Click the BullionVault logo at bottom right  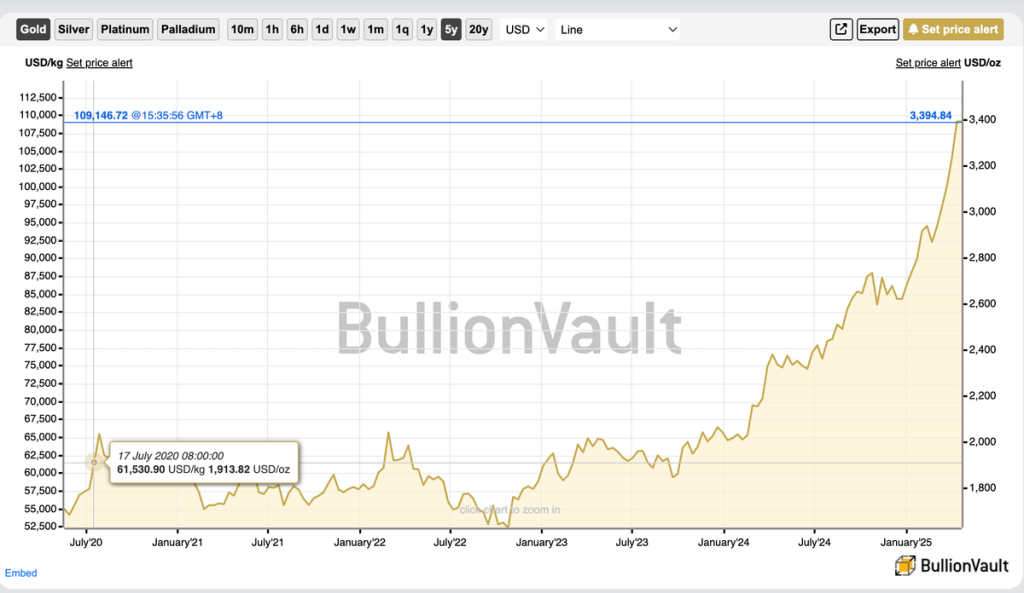pyautogui.click(x=947, y=566)
